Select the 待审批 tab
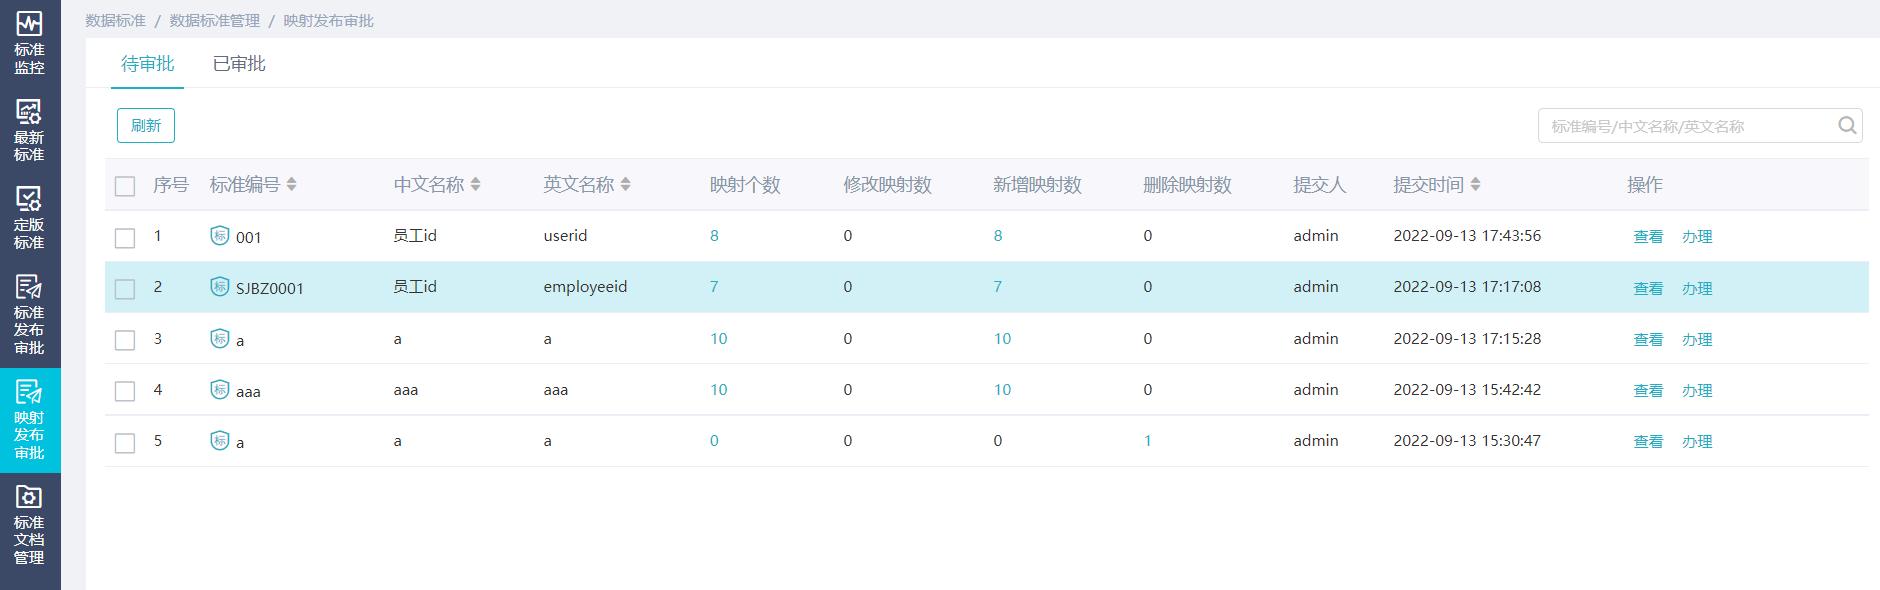Viewport: 1880px width, 590px height. (x=147, y=64)
